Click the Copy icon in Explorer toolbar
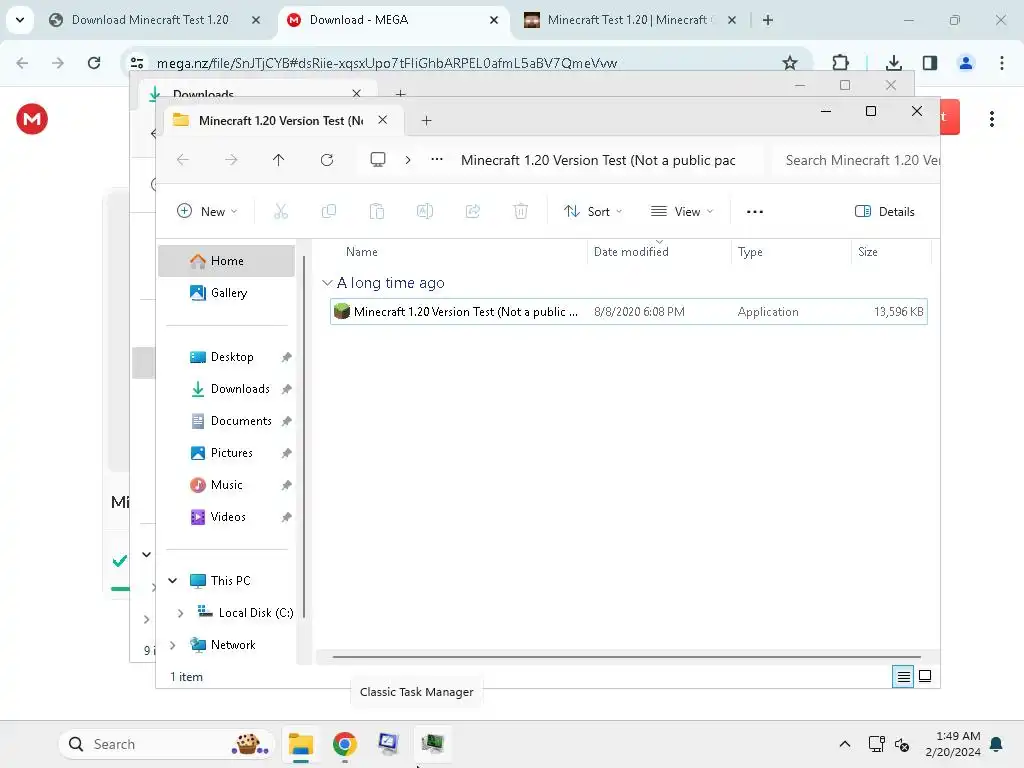This screenshot has height=768, width=1024. [x=328, y=211]
